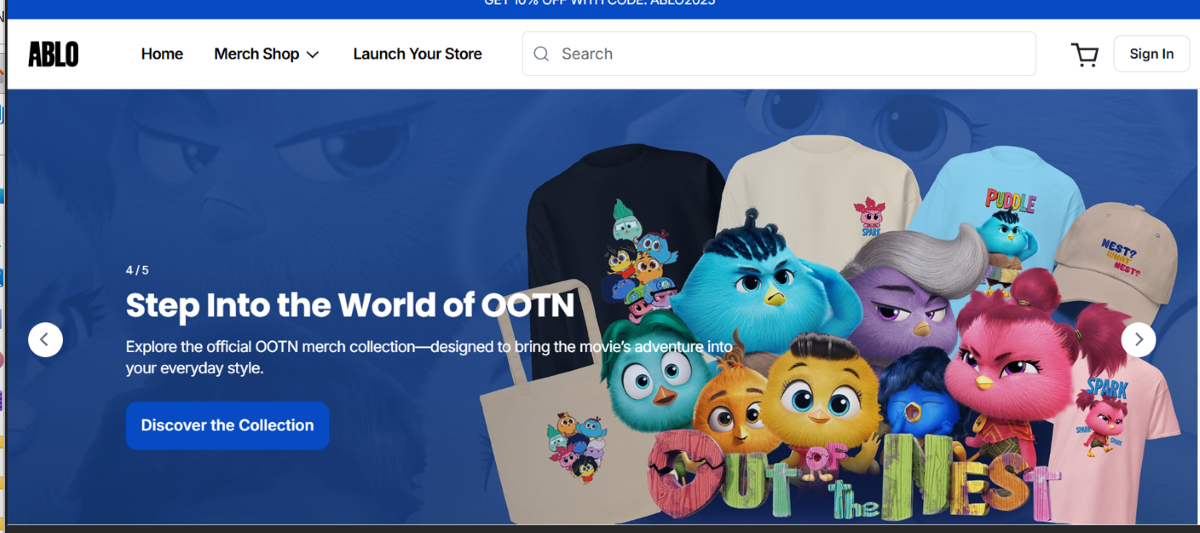Viewport: 1200px width, 533px height.
Task: Click the ABLO logo
Action: (x=53, y=54)
